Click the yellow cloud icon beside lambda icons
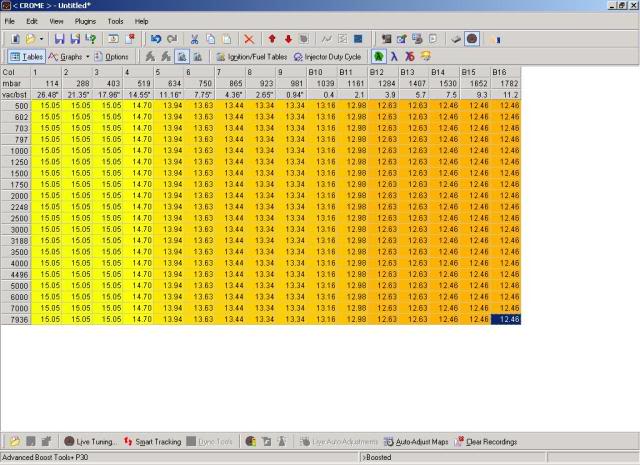This screenshot has height=465, width=640. [x=426, y=56]
